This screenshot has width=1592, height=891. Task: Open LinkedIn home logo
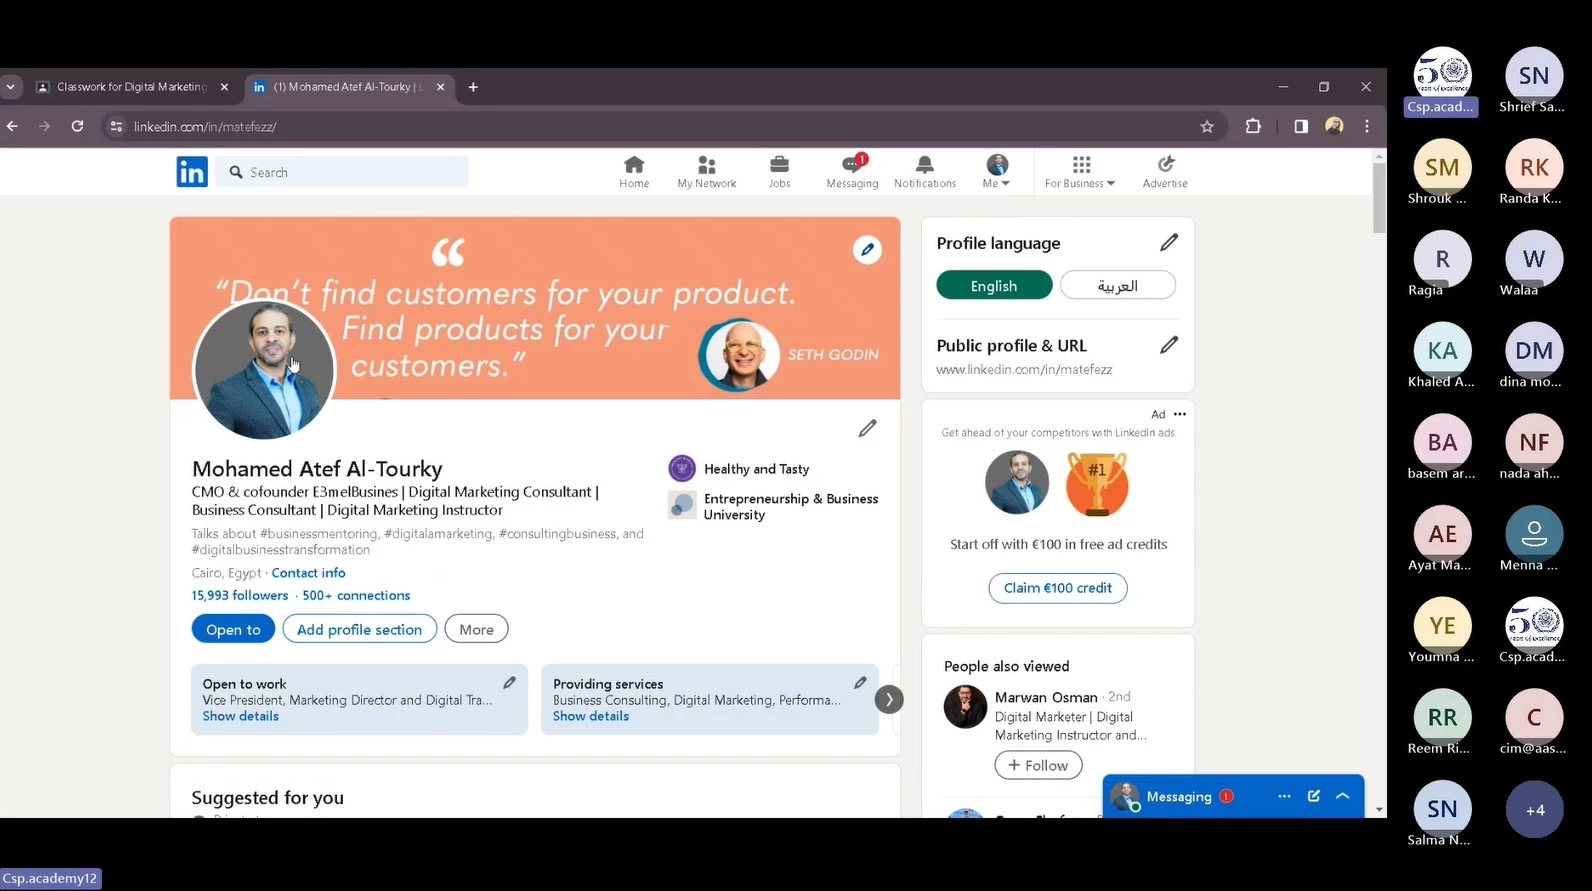click(192, 172)
